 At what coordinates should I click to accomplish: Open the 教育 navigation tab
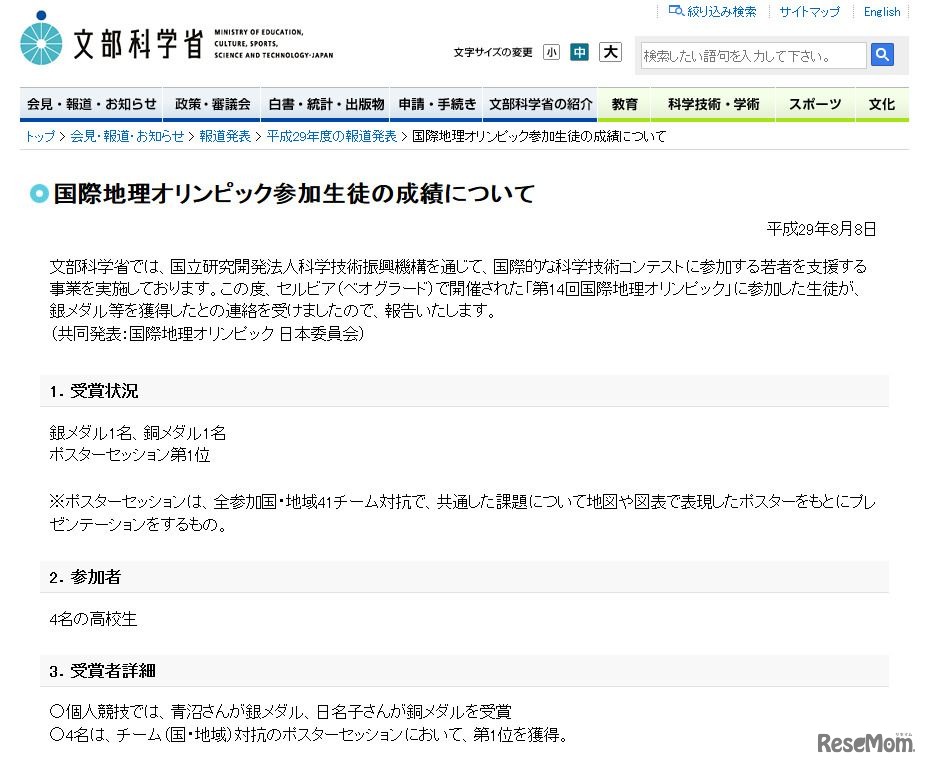(x=624, y=104)
